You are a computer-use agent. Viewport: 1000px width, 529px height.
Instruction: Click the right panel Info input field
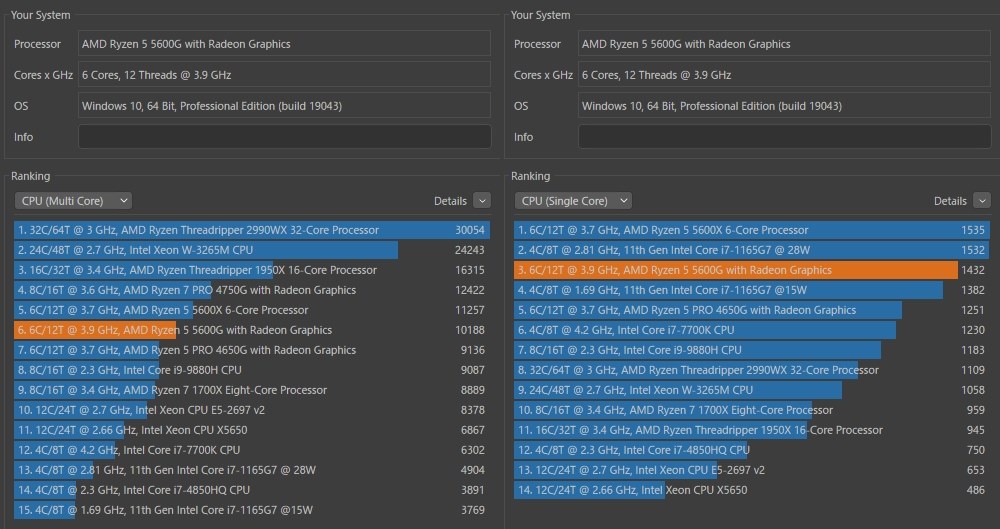pyautogui.click(x=784, y=137)
